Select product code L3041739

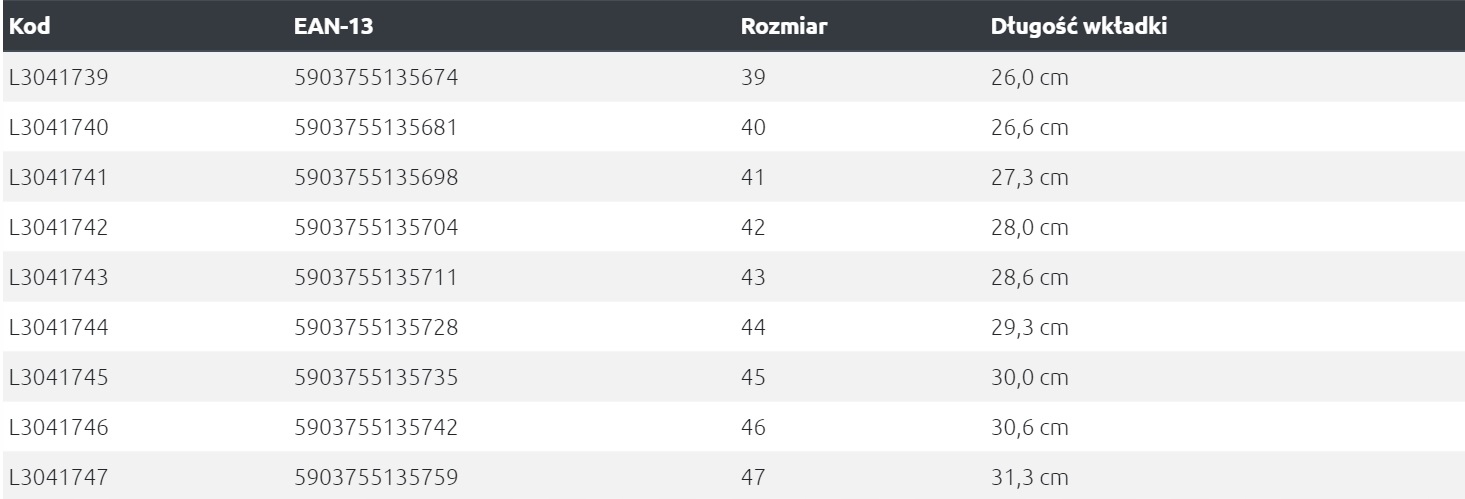58,77
